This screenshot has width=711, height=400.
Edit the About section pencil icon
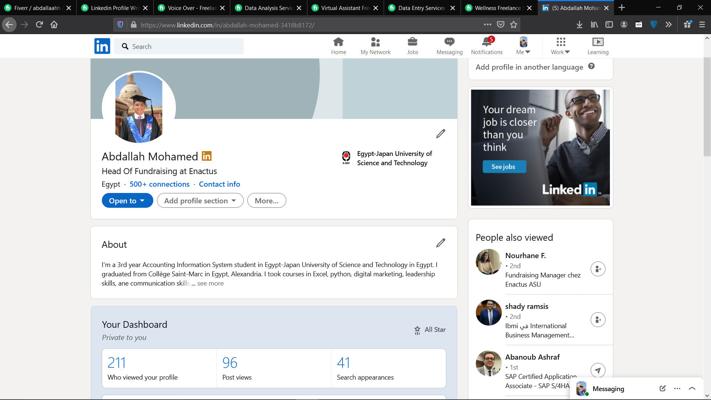pyautogui.click(x=440, y=243)
